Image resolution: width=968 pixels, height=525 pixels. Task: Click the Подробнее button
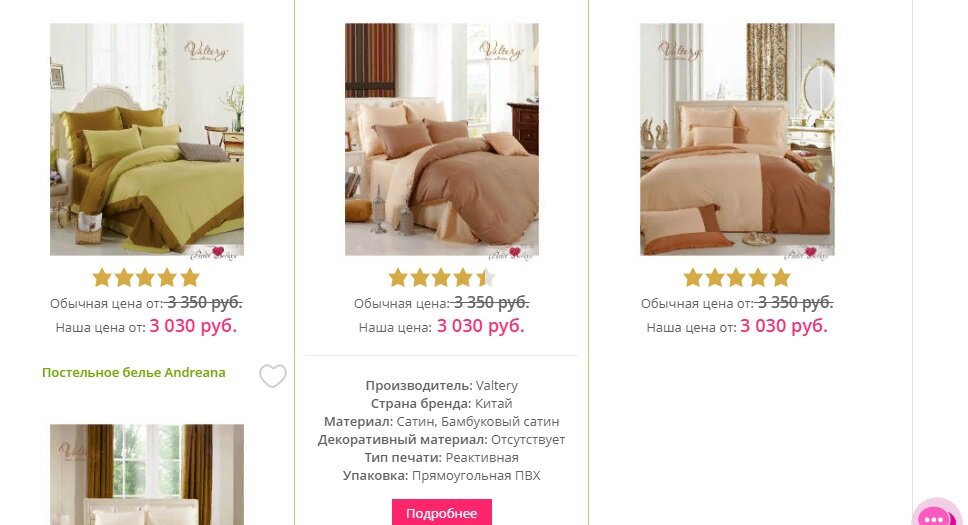click(441, 512)
